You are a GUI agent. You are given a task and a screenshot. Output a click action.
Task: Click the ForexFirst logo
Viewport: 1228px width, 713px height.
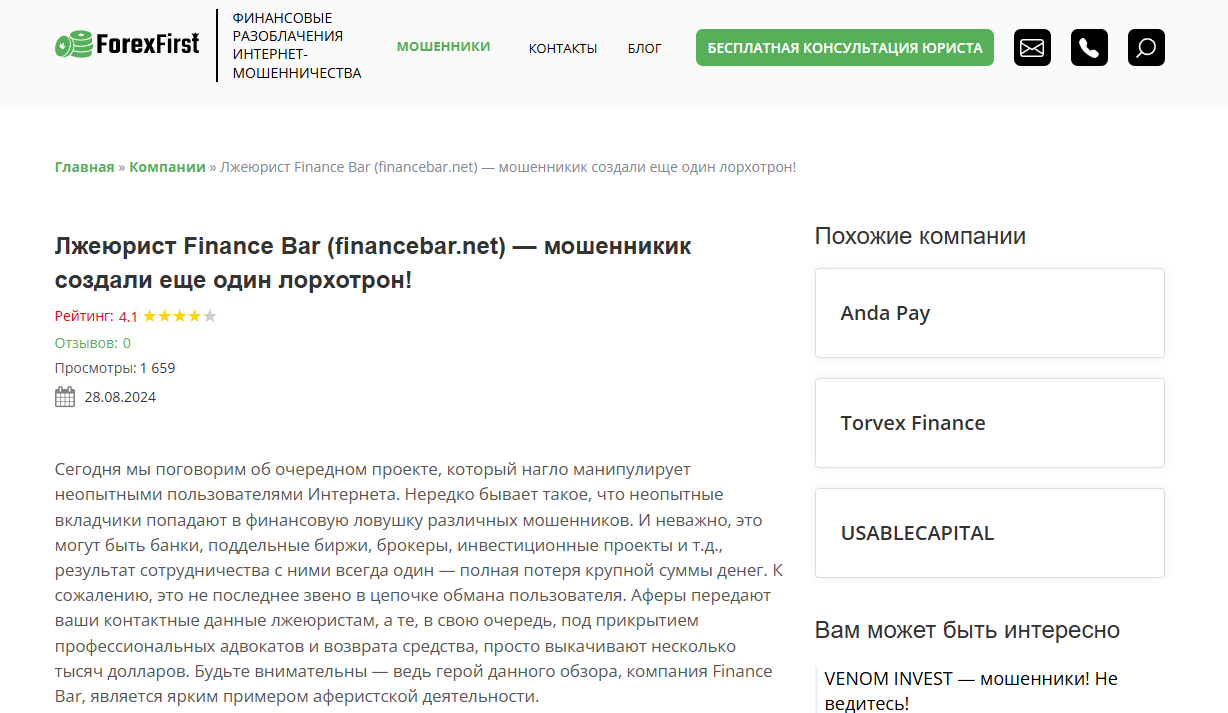point(127,45)
